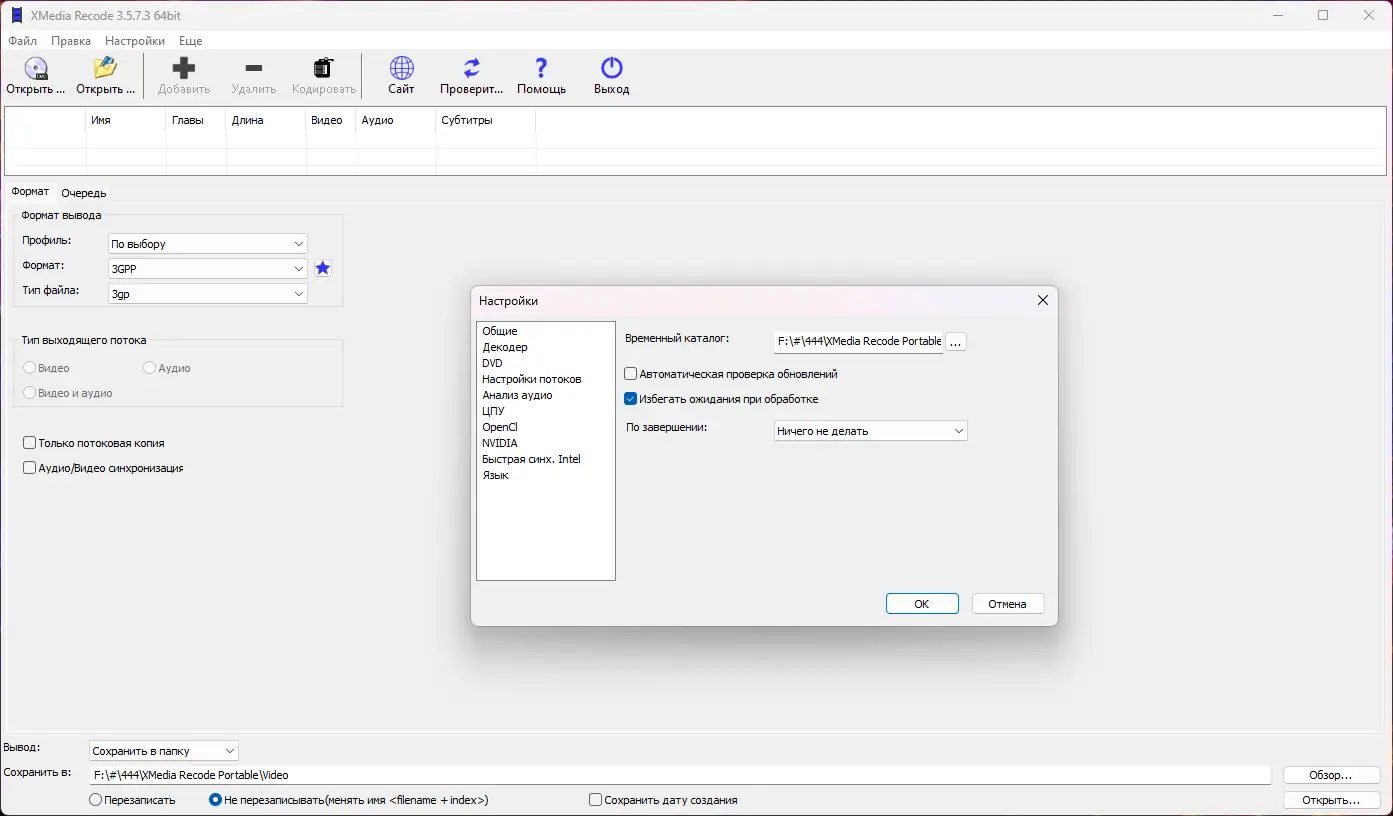Enable Только потоковая копия checkbox
Viewport: 1393px width, 816px height.
30,443
